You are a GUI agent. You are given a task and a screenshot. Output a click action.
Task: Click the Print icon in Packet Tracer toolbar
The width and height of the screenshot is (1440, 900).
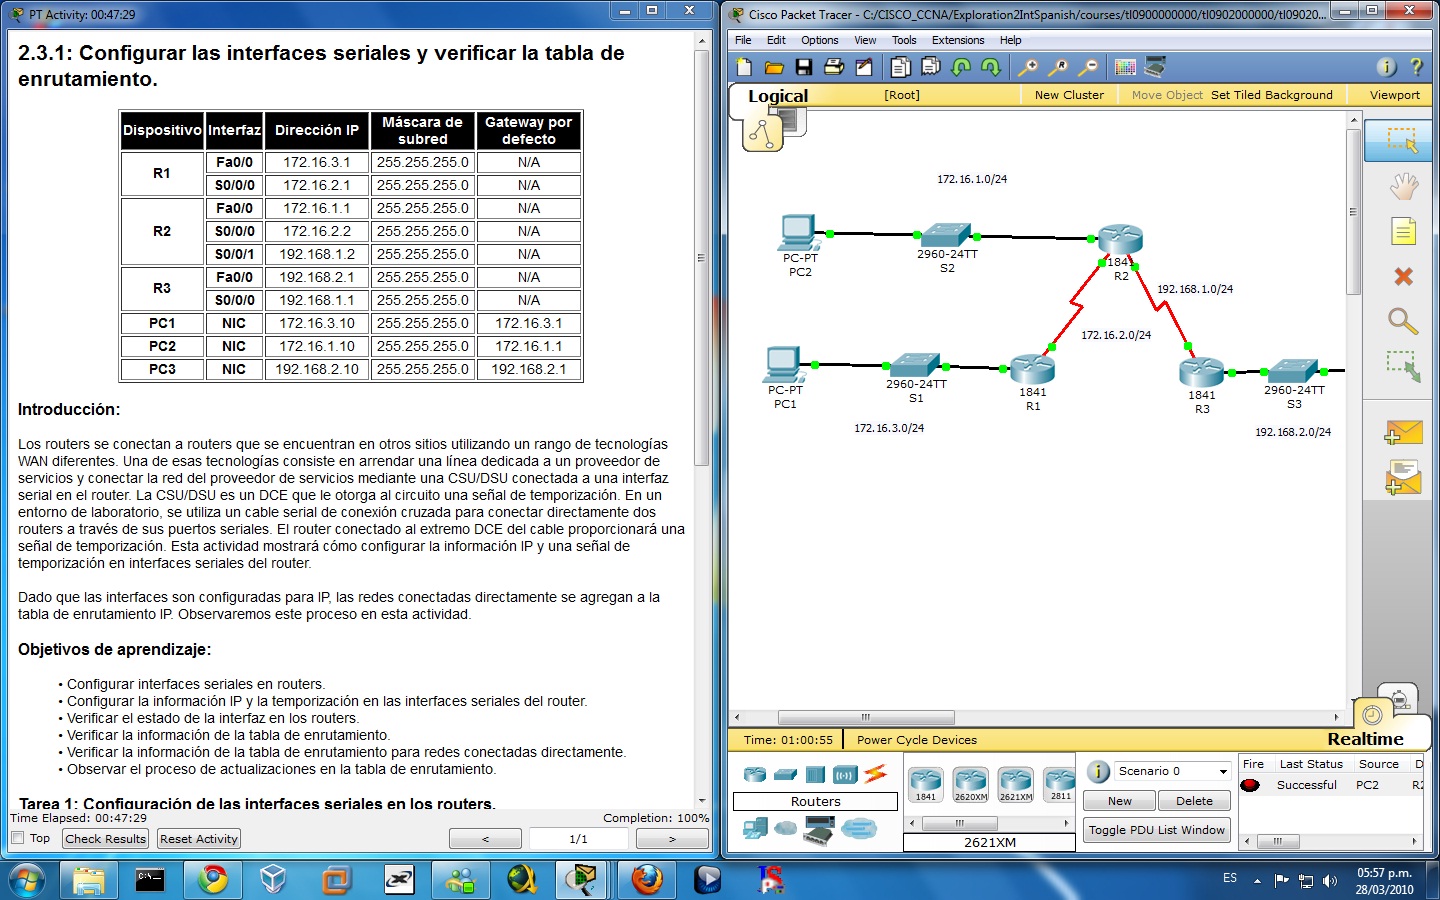click(x=834, y=67)
